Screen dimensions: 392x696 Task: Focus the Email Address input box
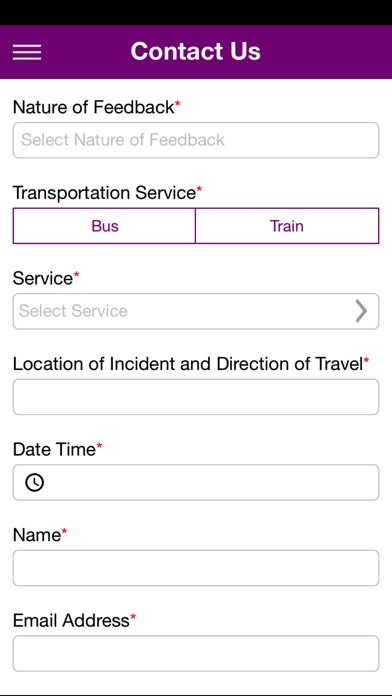[x=196, y=653]
